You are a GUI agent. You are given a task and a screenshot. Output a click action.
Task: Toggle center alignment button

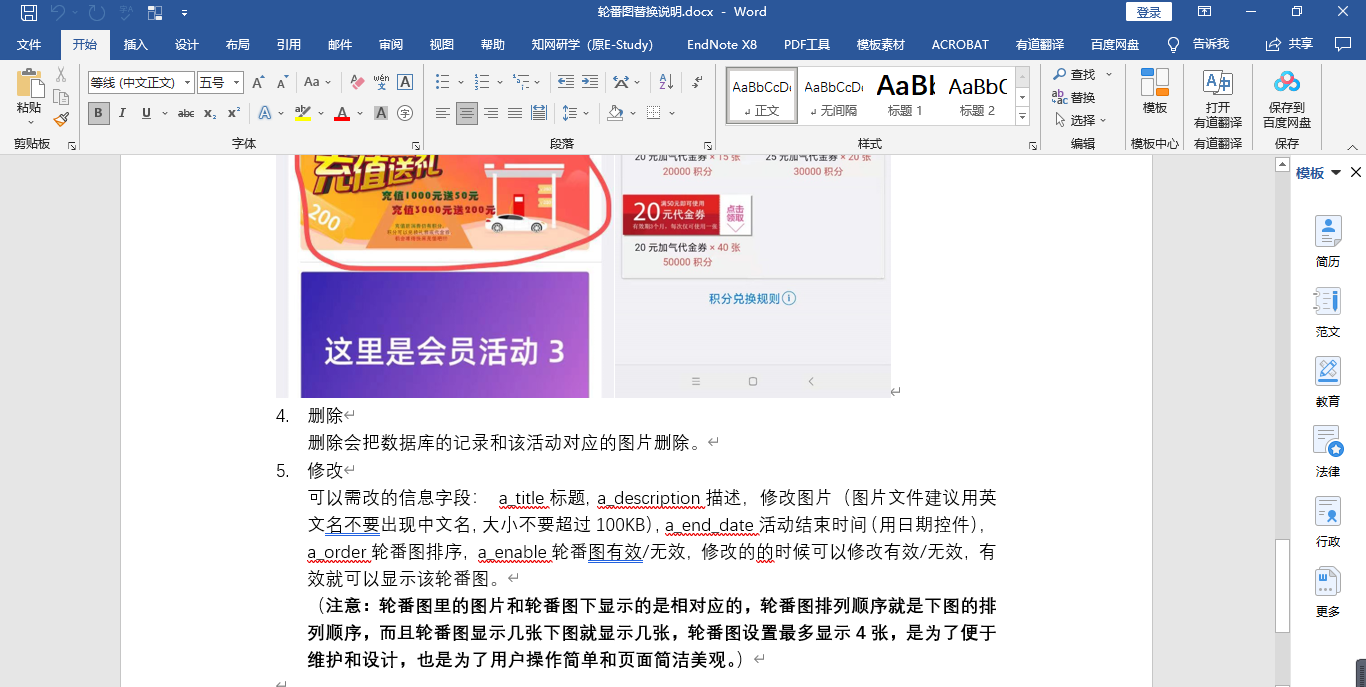467,113
